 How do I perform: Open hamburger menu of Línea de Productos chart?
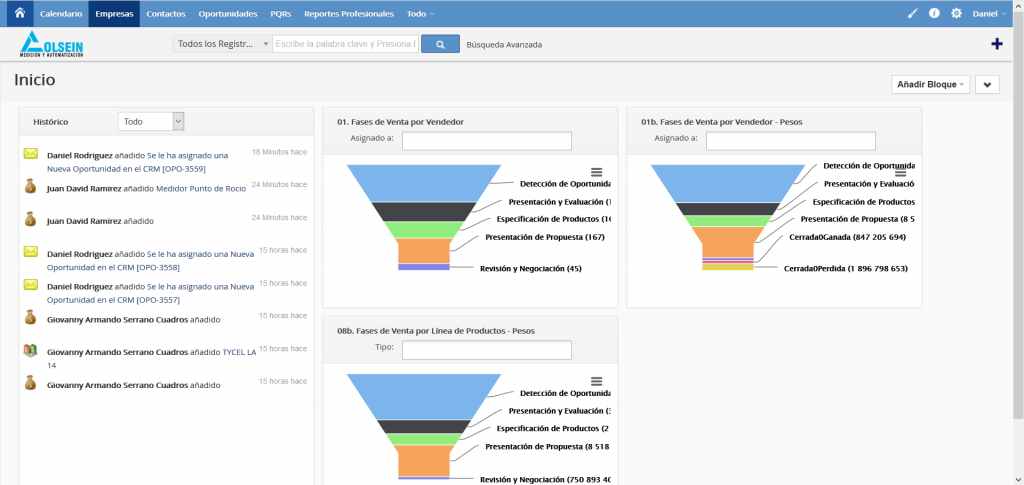596,381
